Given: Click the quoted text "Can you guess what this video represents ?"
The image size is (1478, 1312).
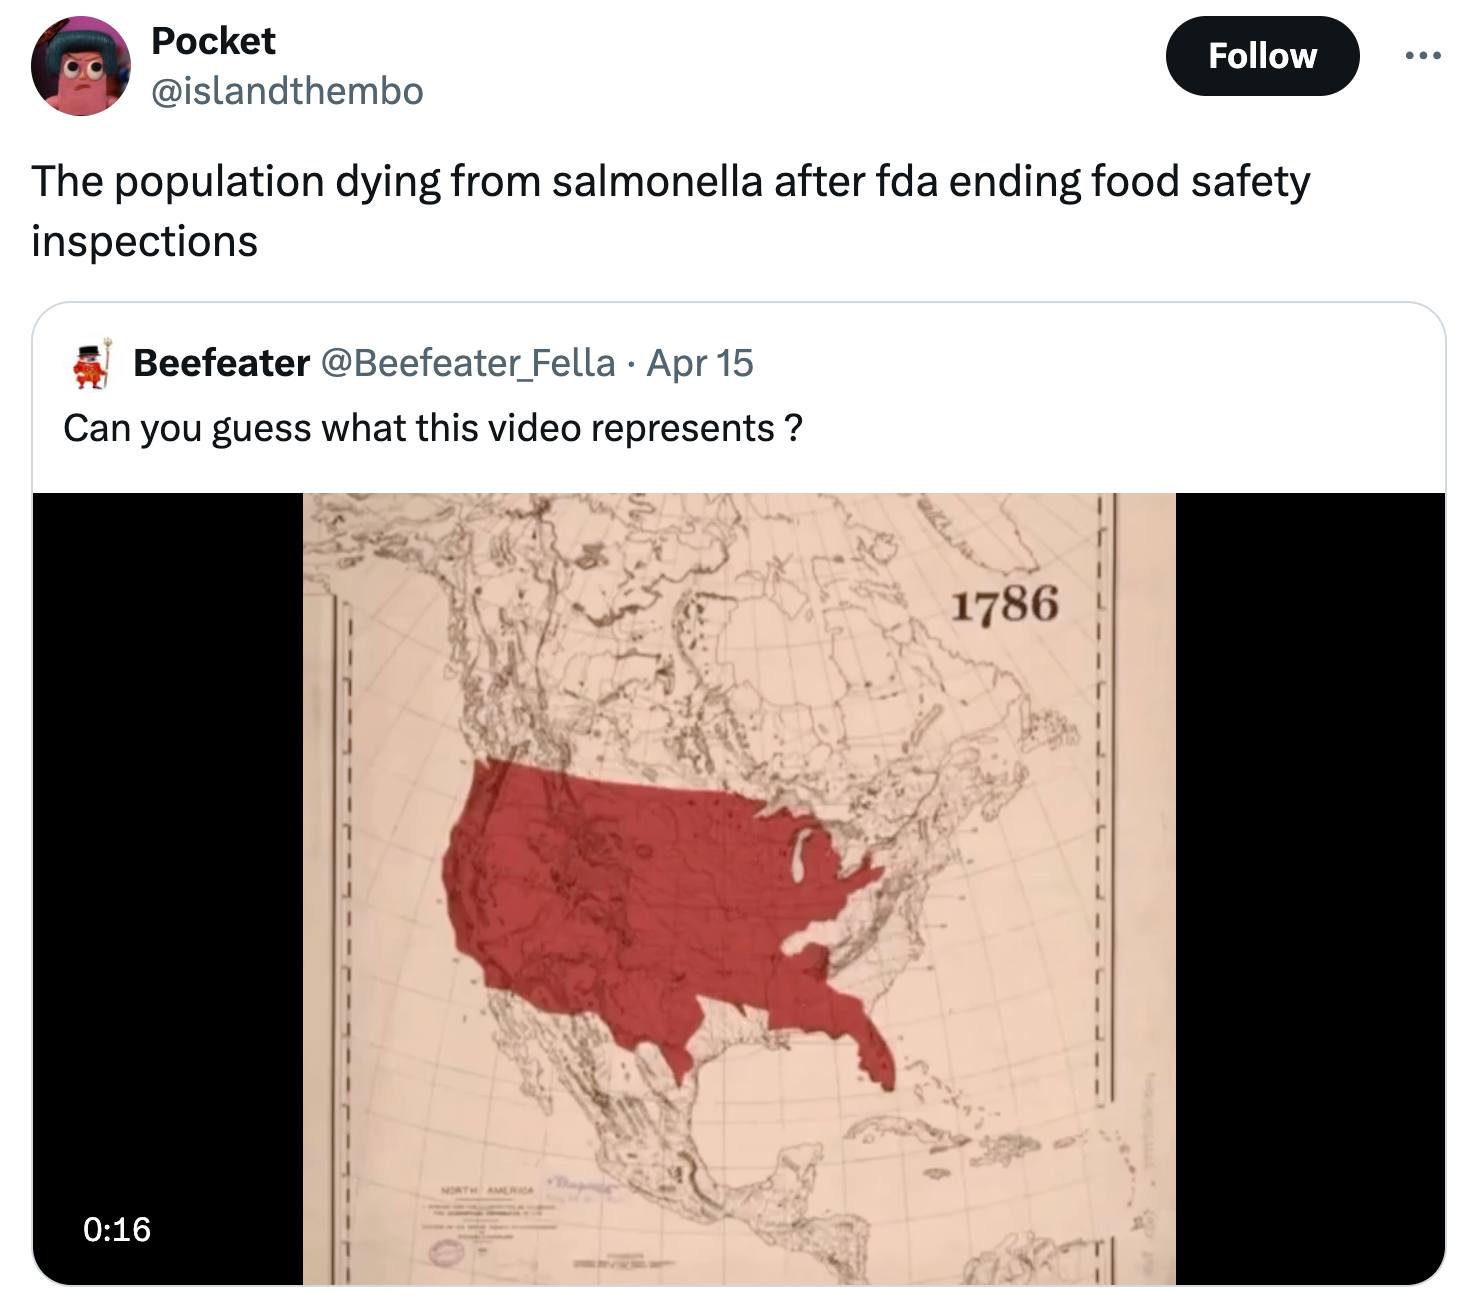Looking at the screenshot, I should 432,428.
